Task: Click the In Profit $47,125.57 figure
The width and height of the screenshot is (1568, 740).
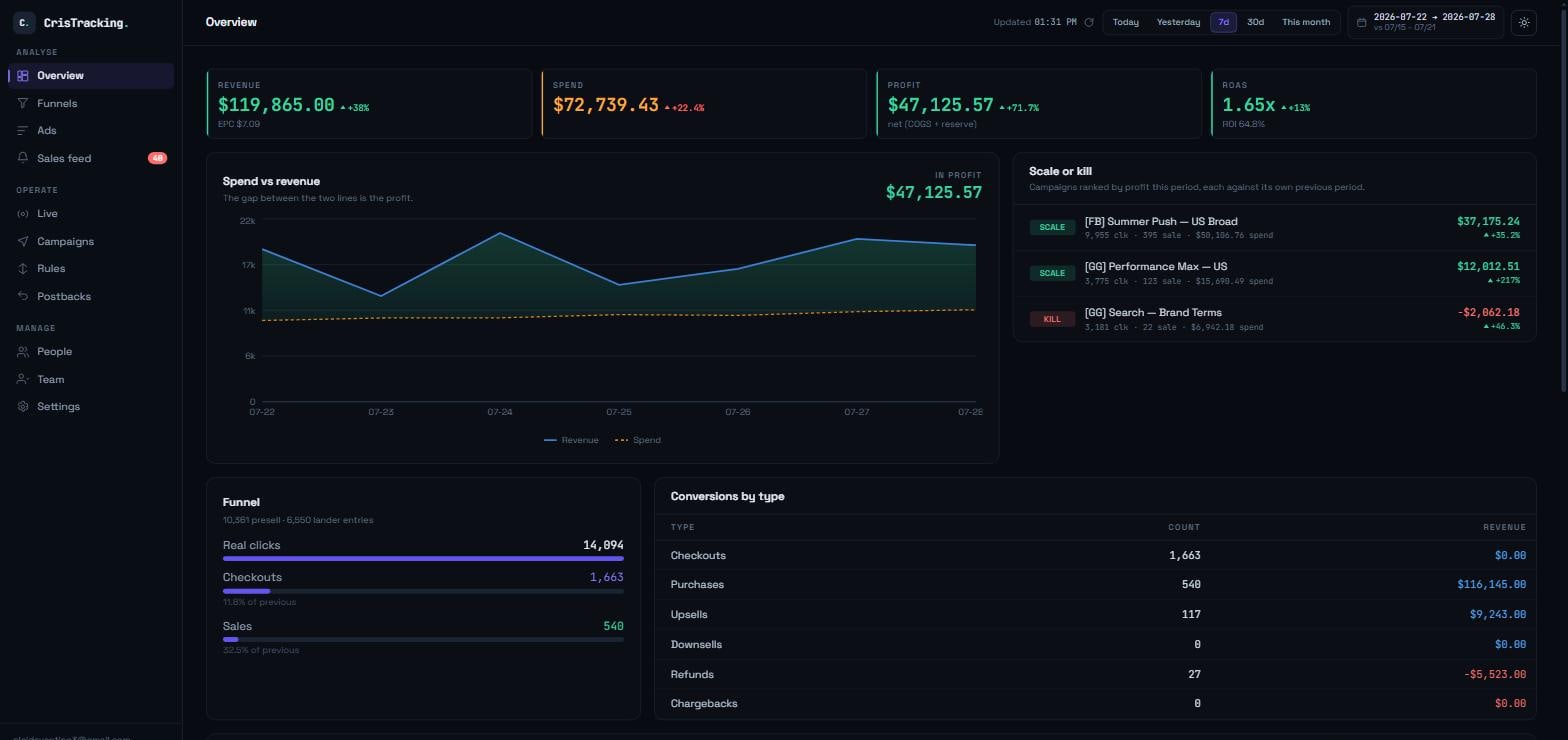Action: point(934,192)
